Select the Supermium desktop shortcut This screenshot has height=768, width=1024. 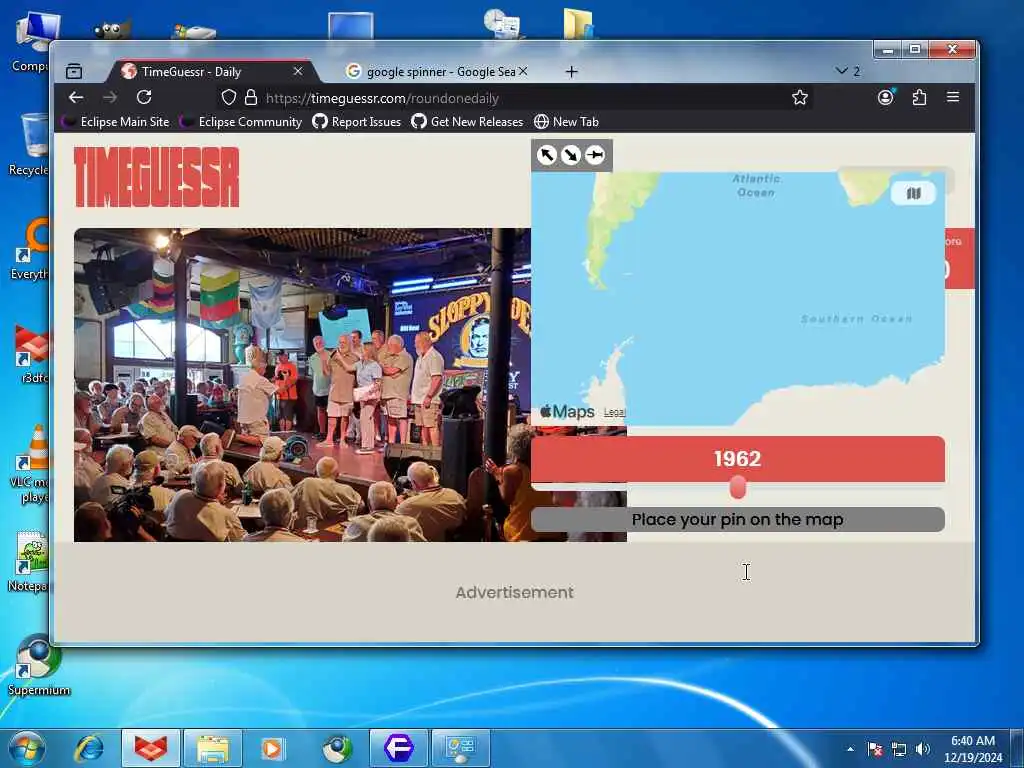(38, 665)
